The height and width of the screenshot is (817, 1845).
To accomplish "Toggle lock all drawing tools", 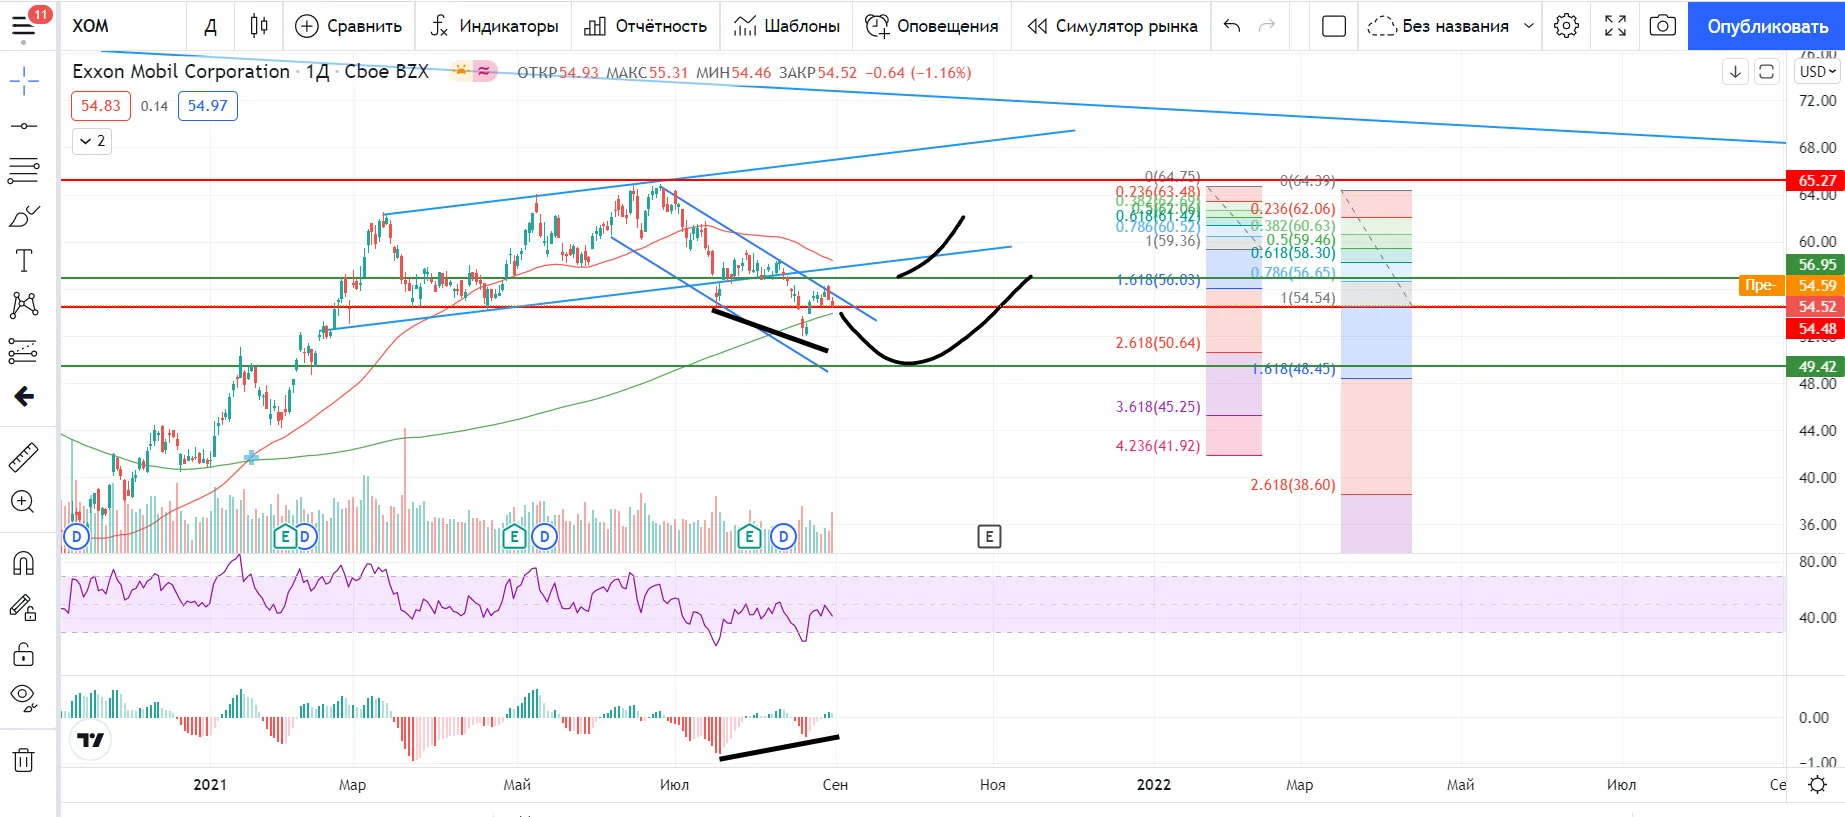I will pos(24,654).
